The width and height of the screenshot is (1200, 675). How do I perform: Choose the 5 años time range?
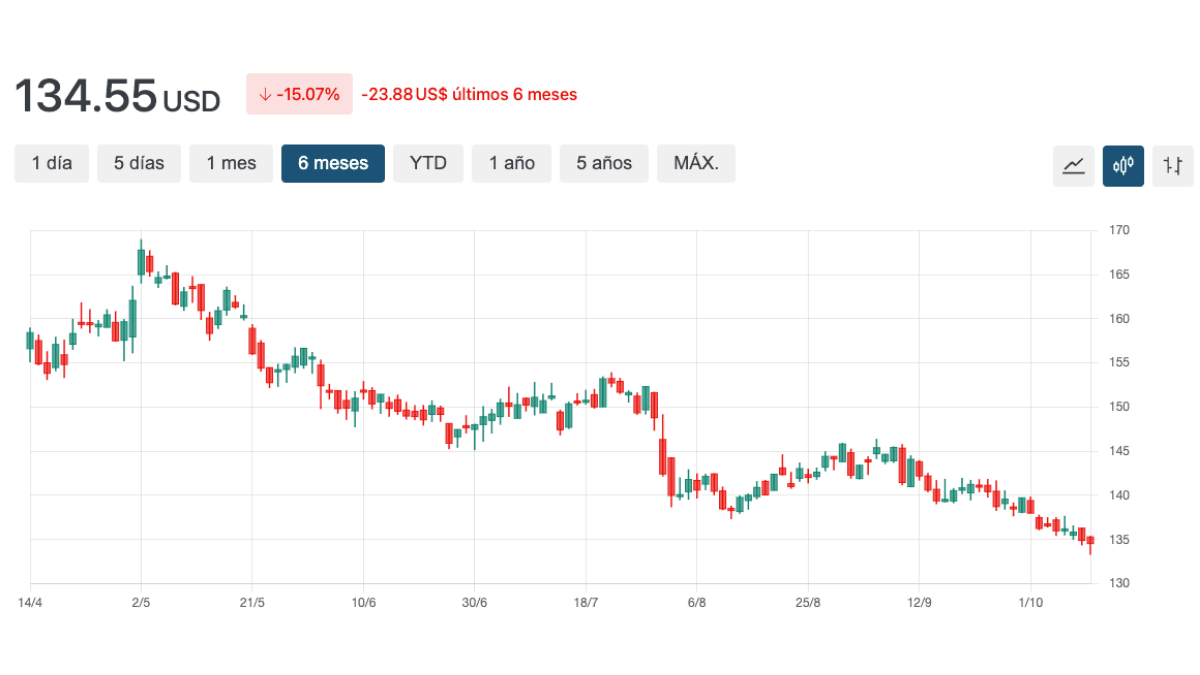click(x=604, y=163)
